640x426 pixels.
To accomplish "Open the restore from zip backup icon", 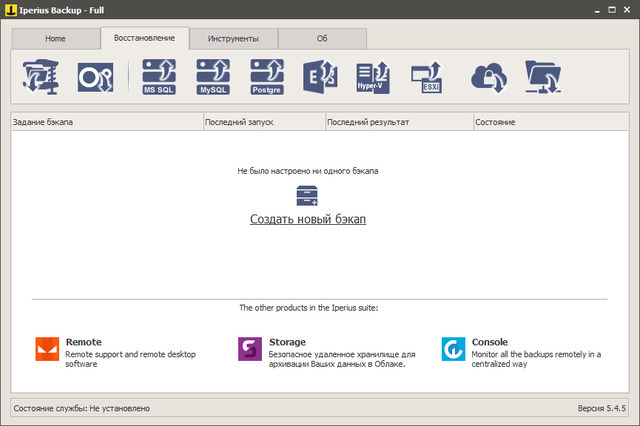I will click(41, 77).
